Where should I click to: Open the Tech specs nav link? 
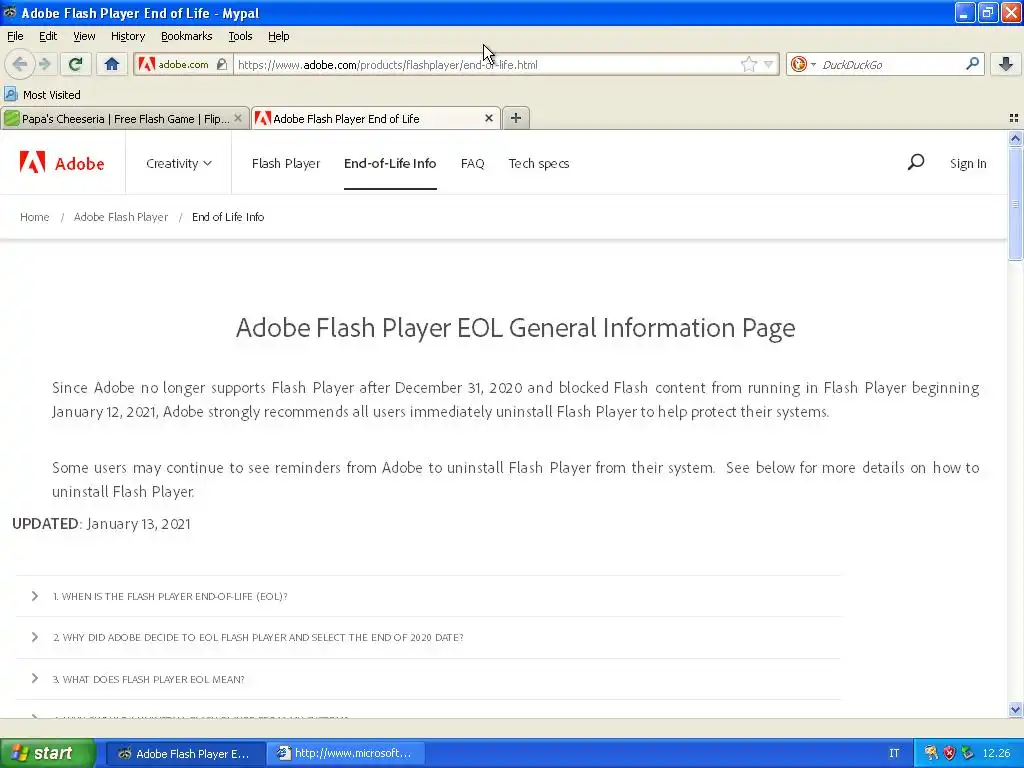(x=539, y=163)
